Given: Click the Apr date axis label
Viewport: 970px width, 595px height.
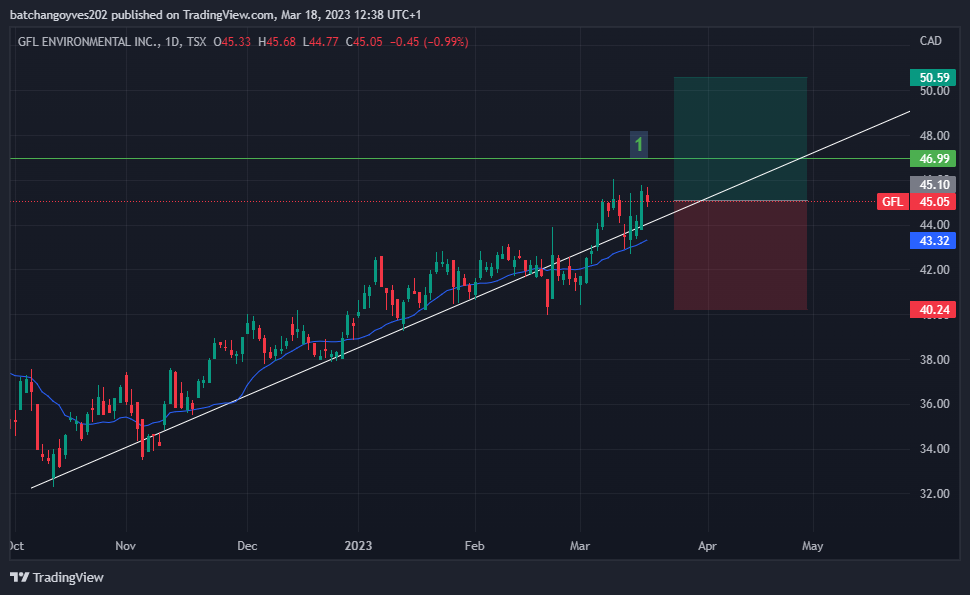Looking at the screenshot, I should coord(707,546).
